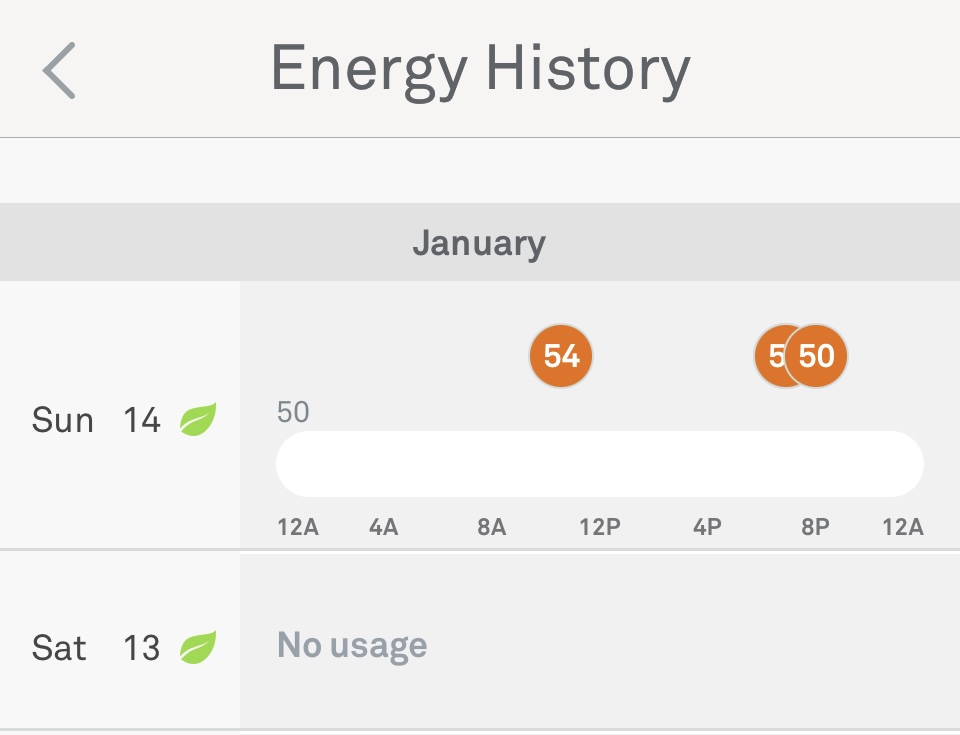Tap the 8A time label

click(x=491, y=527)
